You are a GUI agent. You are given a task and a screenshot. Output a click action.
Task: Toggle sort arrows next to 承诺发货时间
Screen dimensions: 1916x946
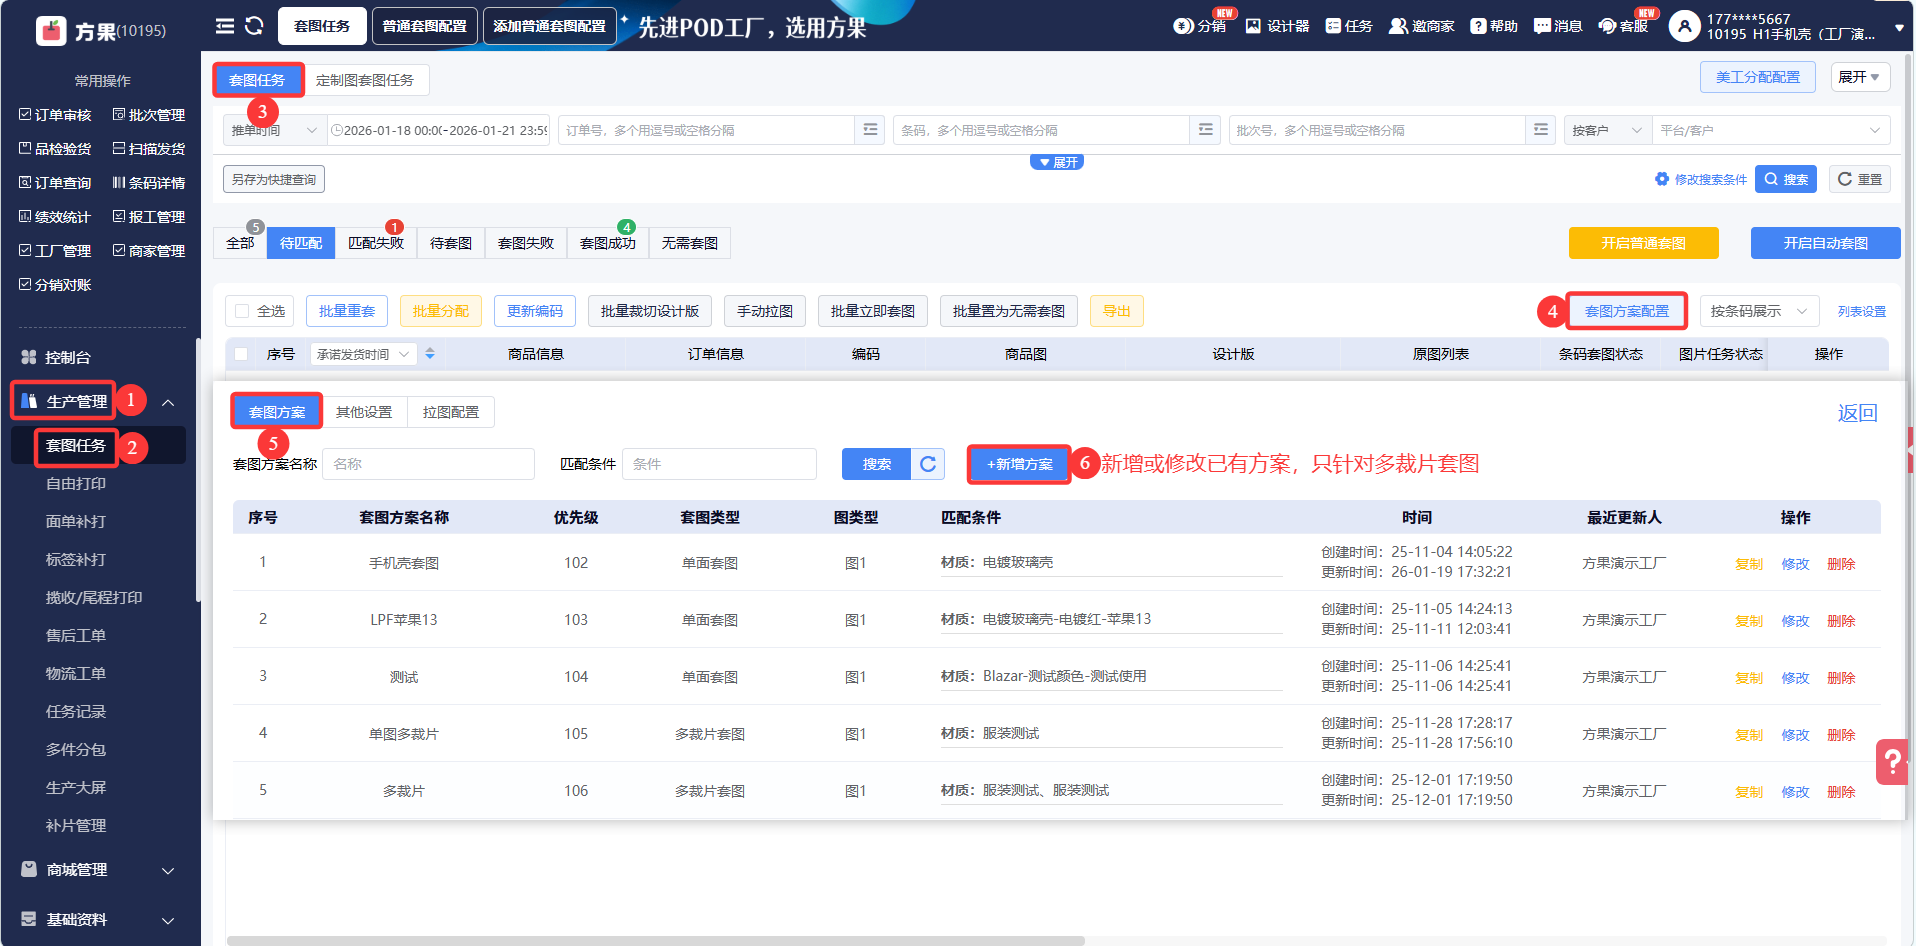coord(430,354)
